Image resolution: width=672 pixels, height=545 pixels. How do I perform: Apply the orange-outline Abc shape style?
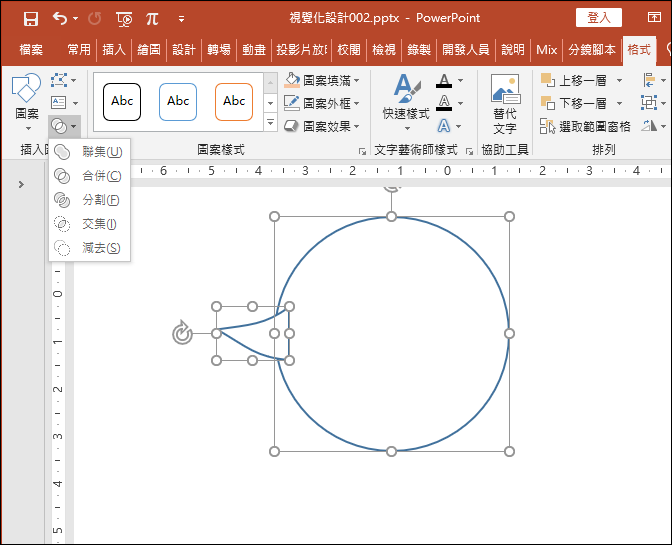[x=234, y=102]
